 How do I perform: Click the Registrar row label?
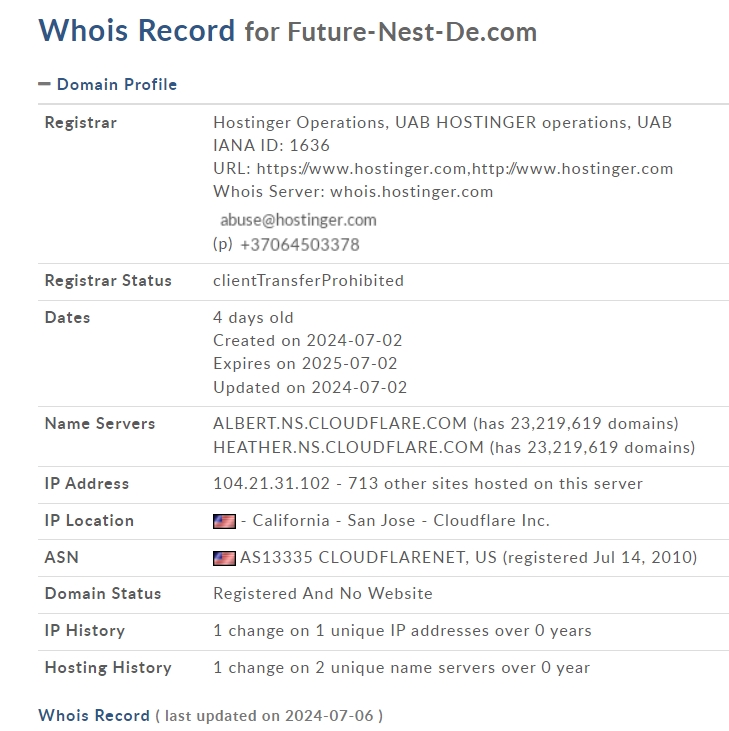[81, 123]
